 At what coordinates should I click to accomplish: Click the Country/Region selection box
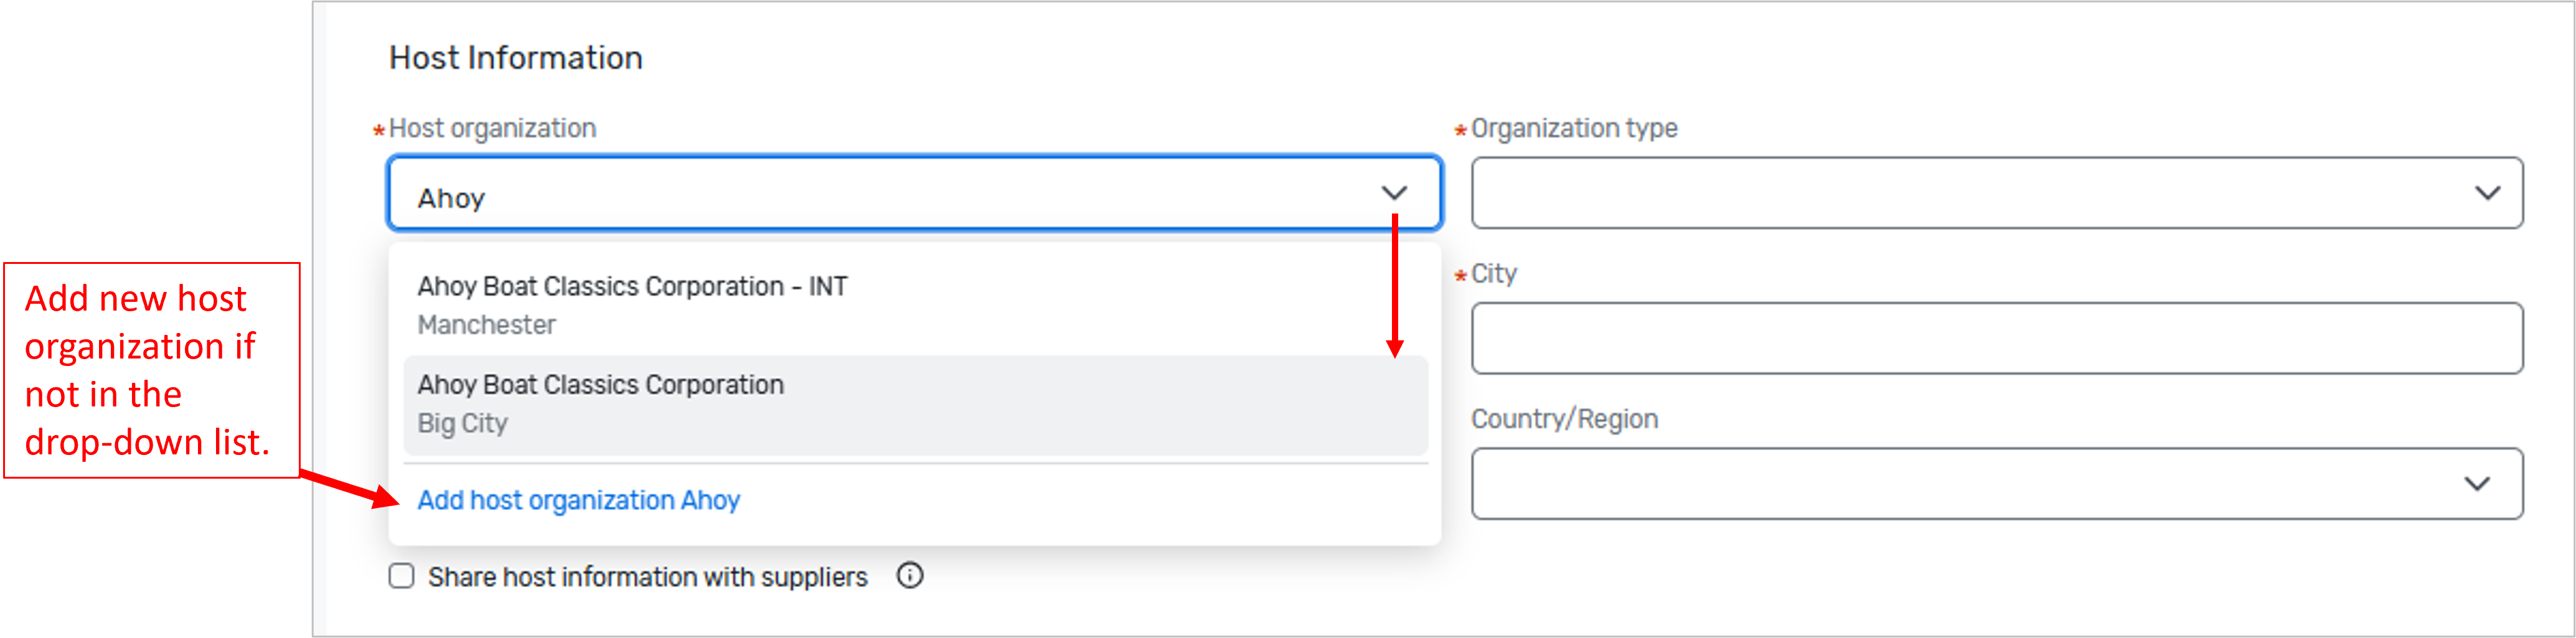(x=2000, y=483)
